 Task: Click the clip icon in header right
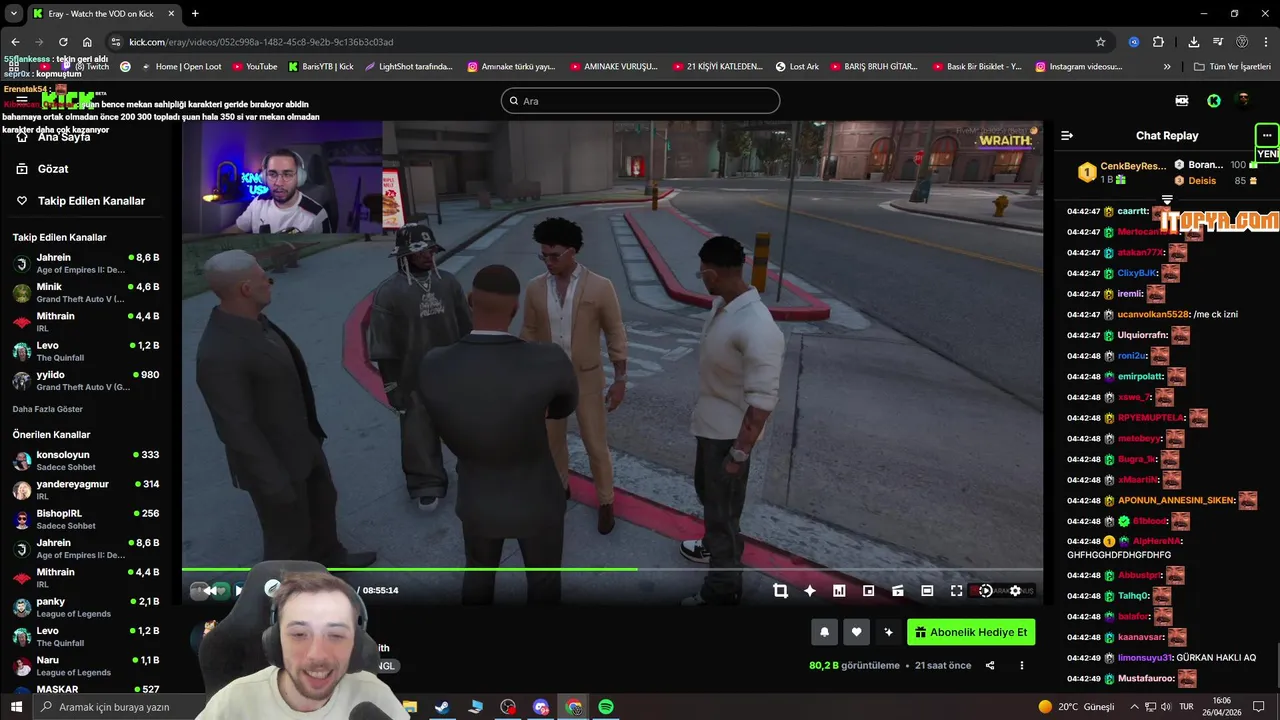[x=1182, y=101]
